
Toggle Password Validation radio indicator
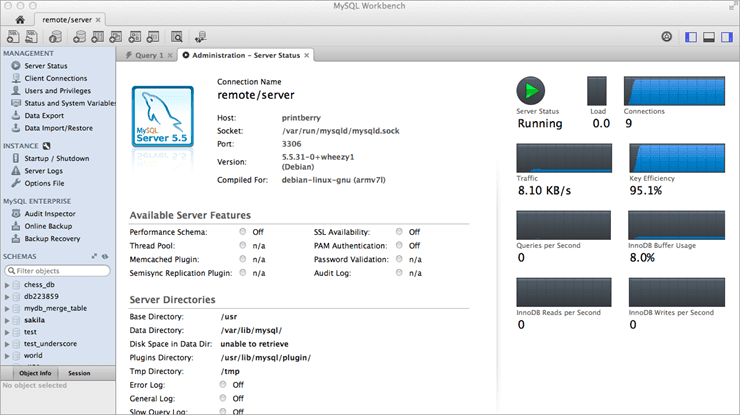399,259
